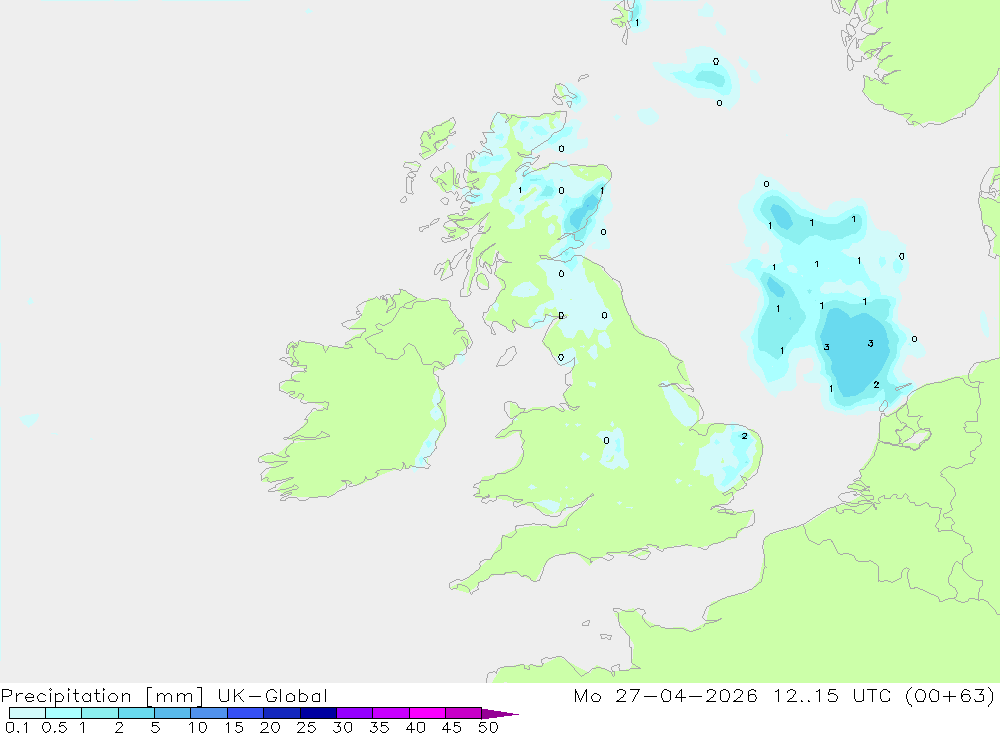This screenshot has width=1000, height=733.
Task: Choose the 25–30 mm dark blue swatch
Action: (x=318, y=713)
